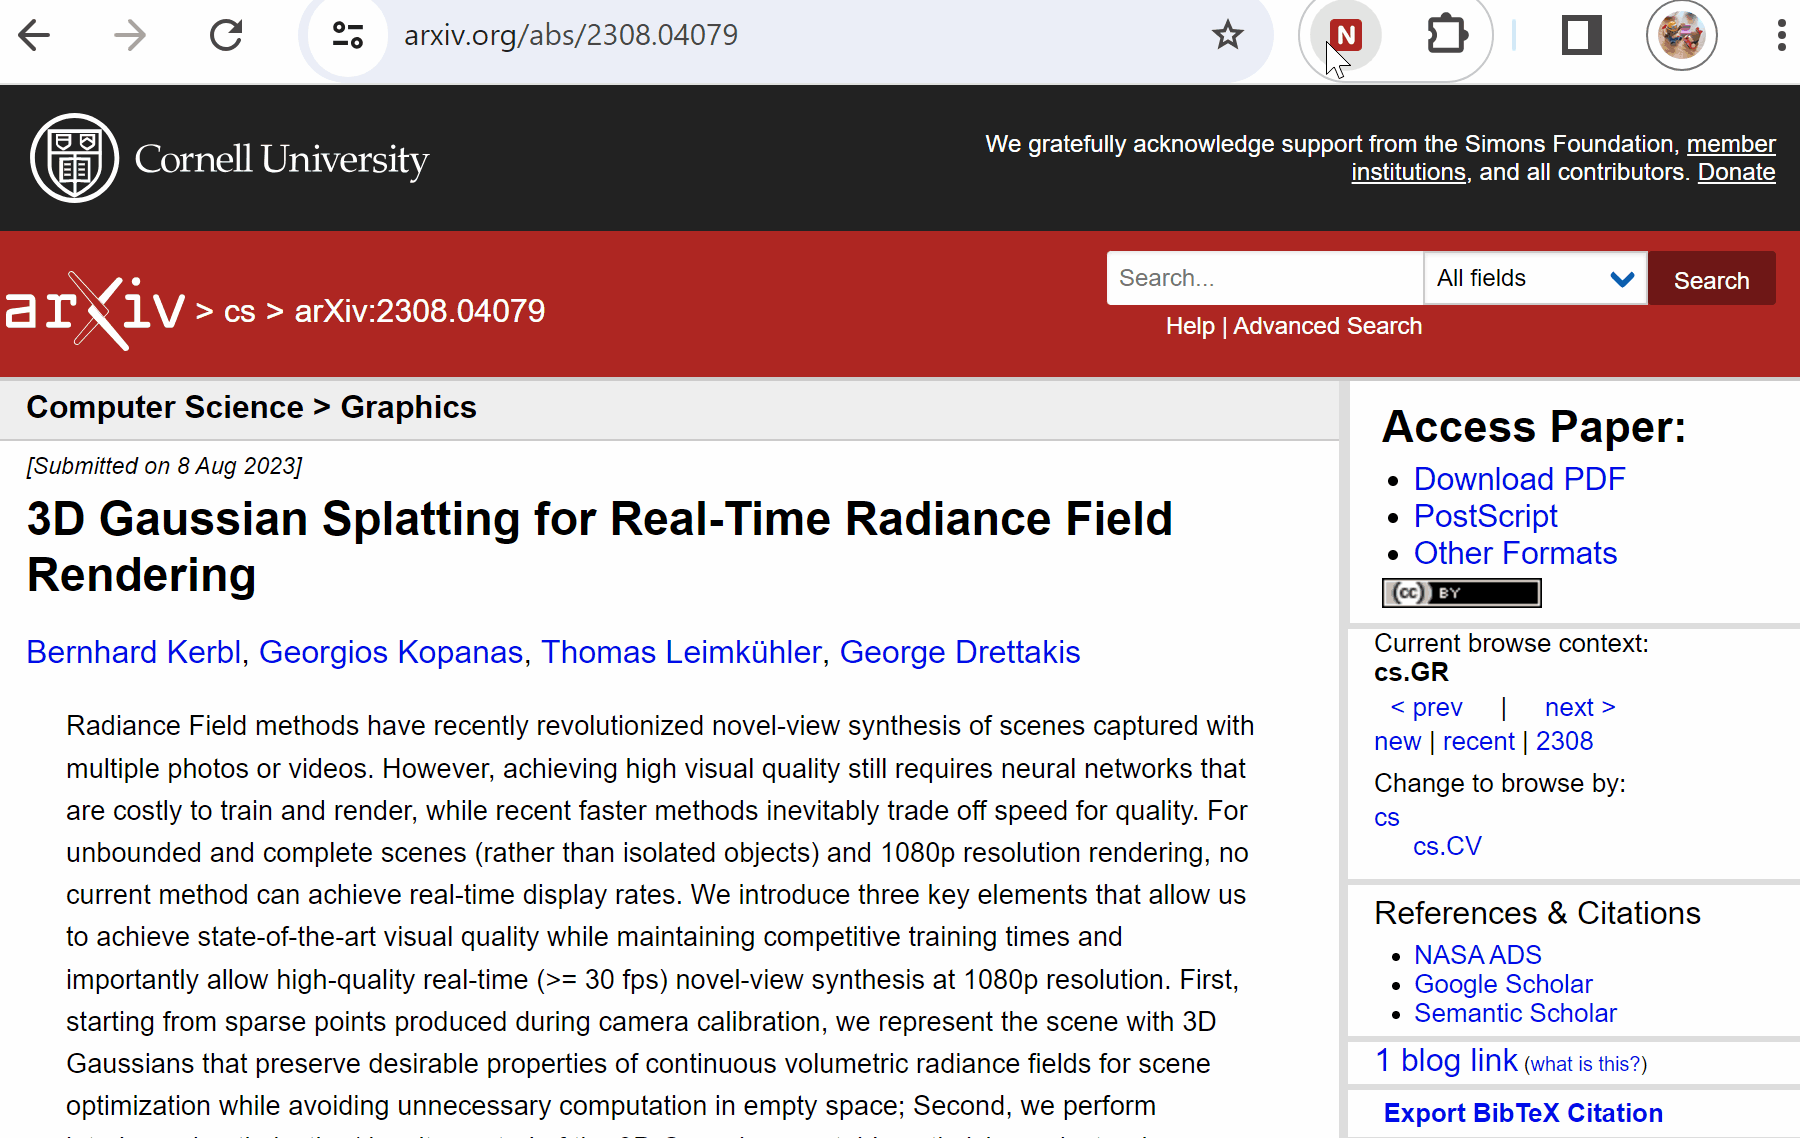Reload the arXiv page
Image resolution: width=1800 pixels, height=1138 pixels.
point(226,36)
